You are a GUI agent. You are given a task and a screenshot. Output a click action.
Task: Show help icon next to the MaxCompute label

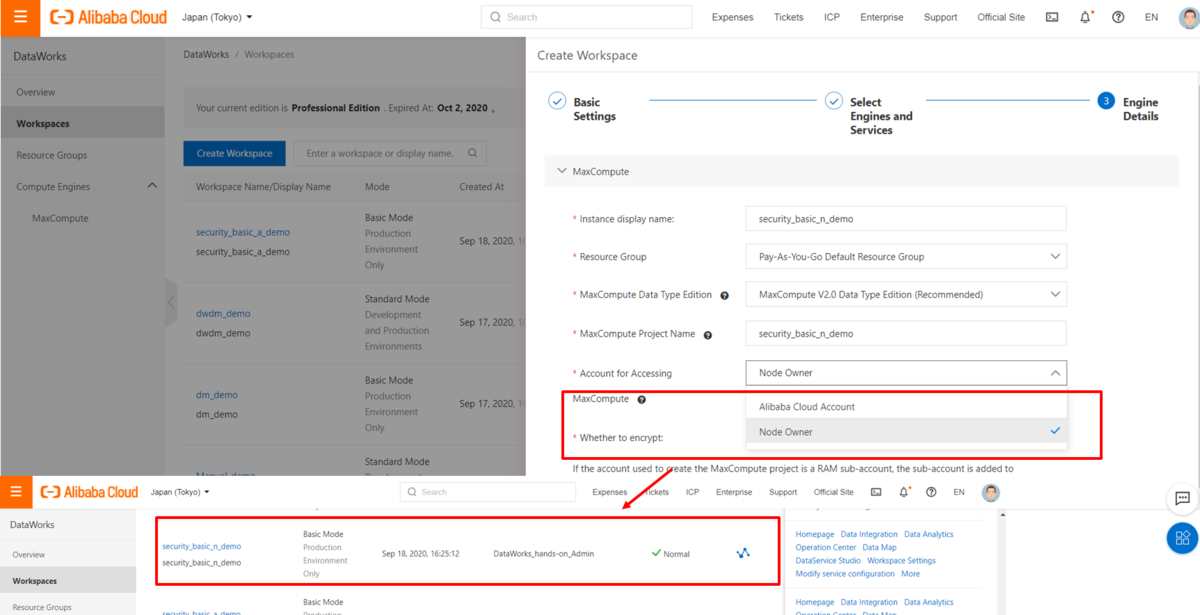tap(641, 399)
